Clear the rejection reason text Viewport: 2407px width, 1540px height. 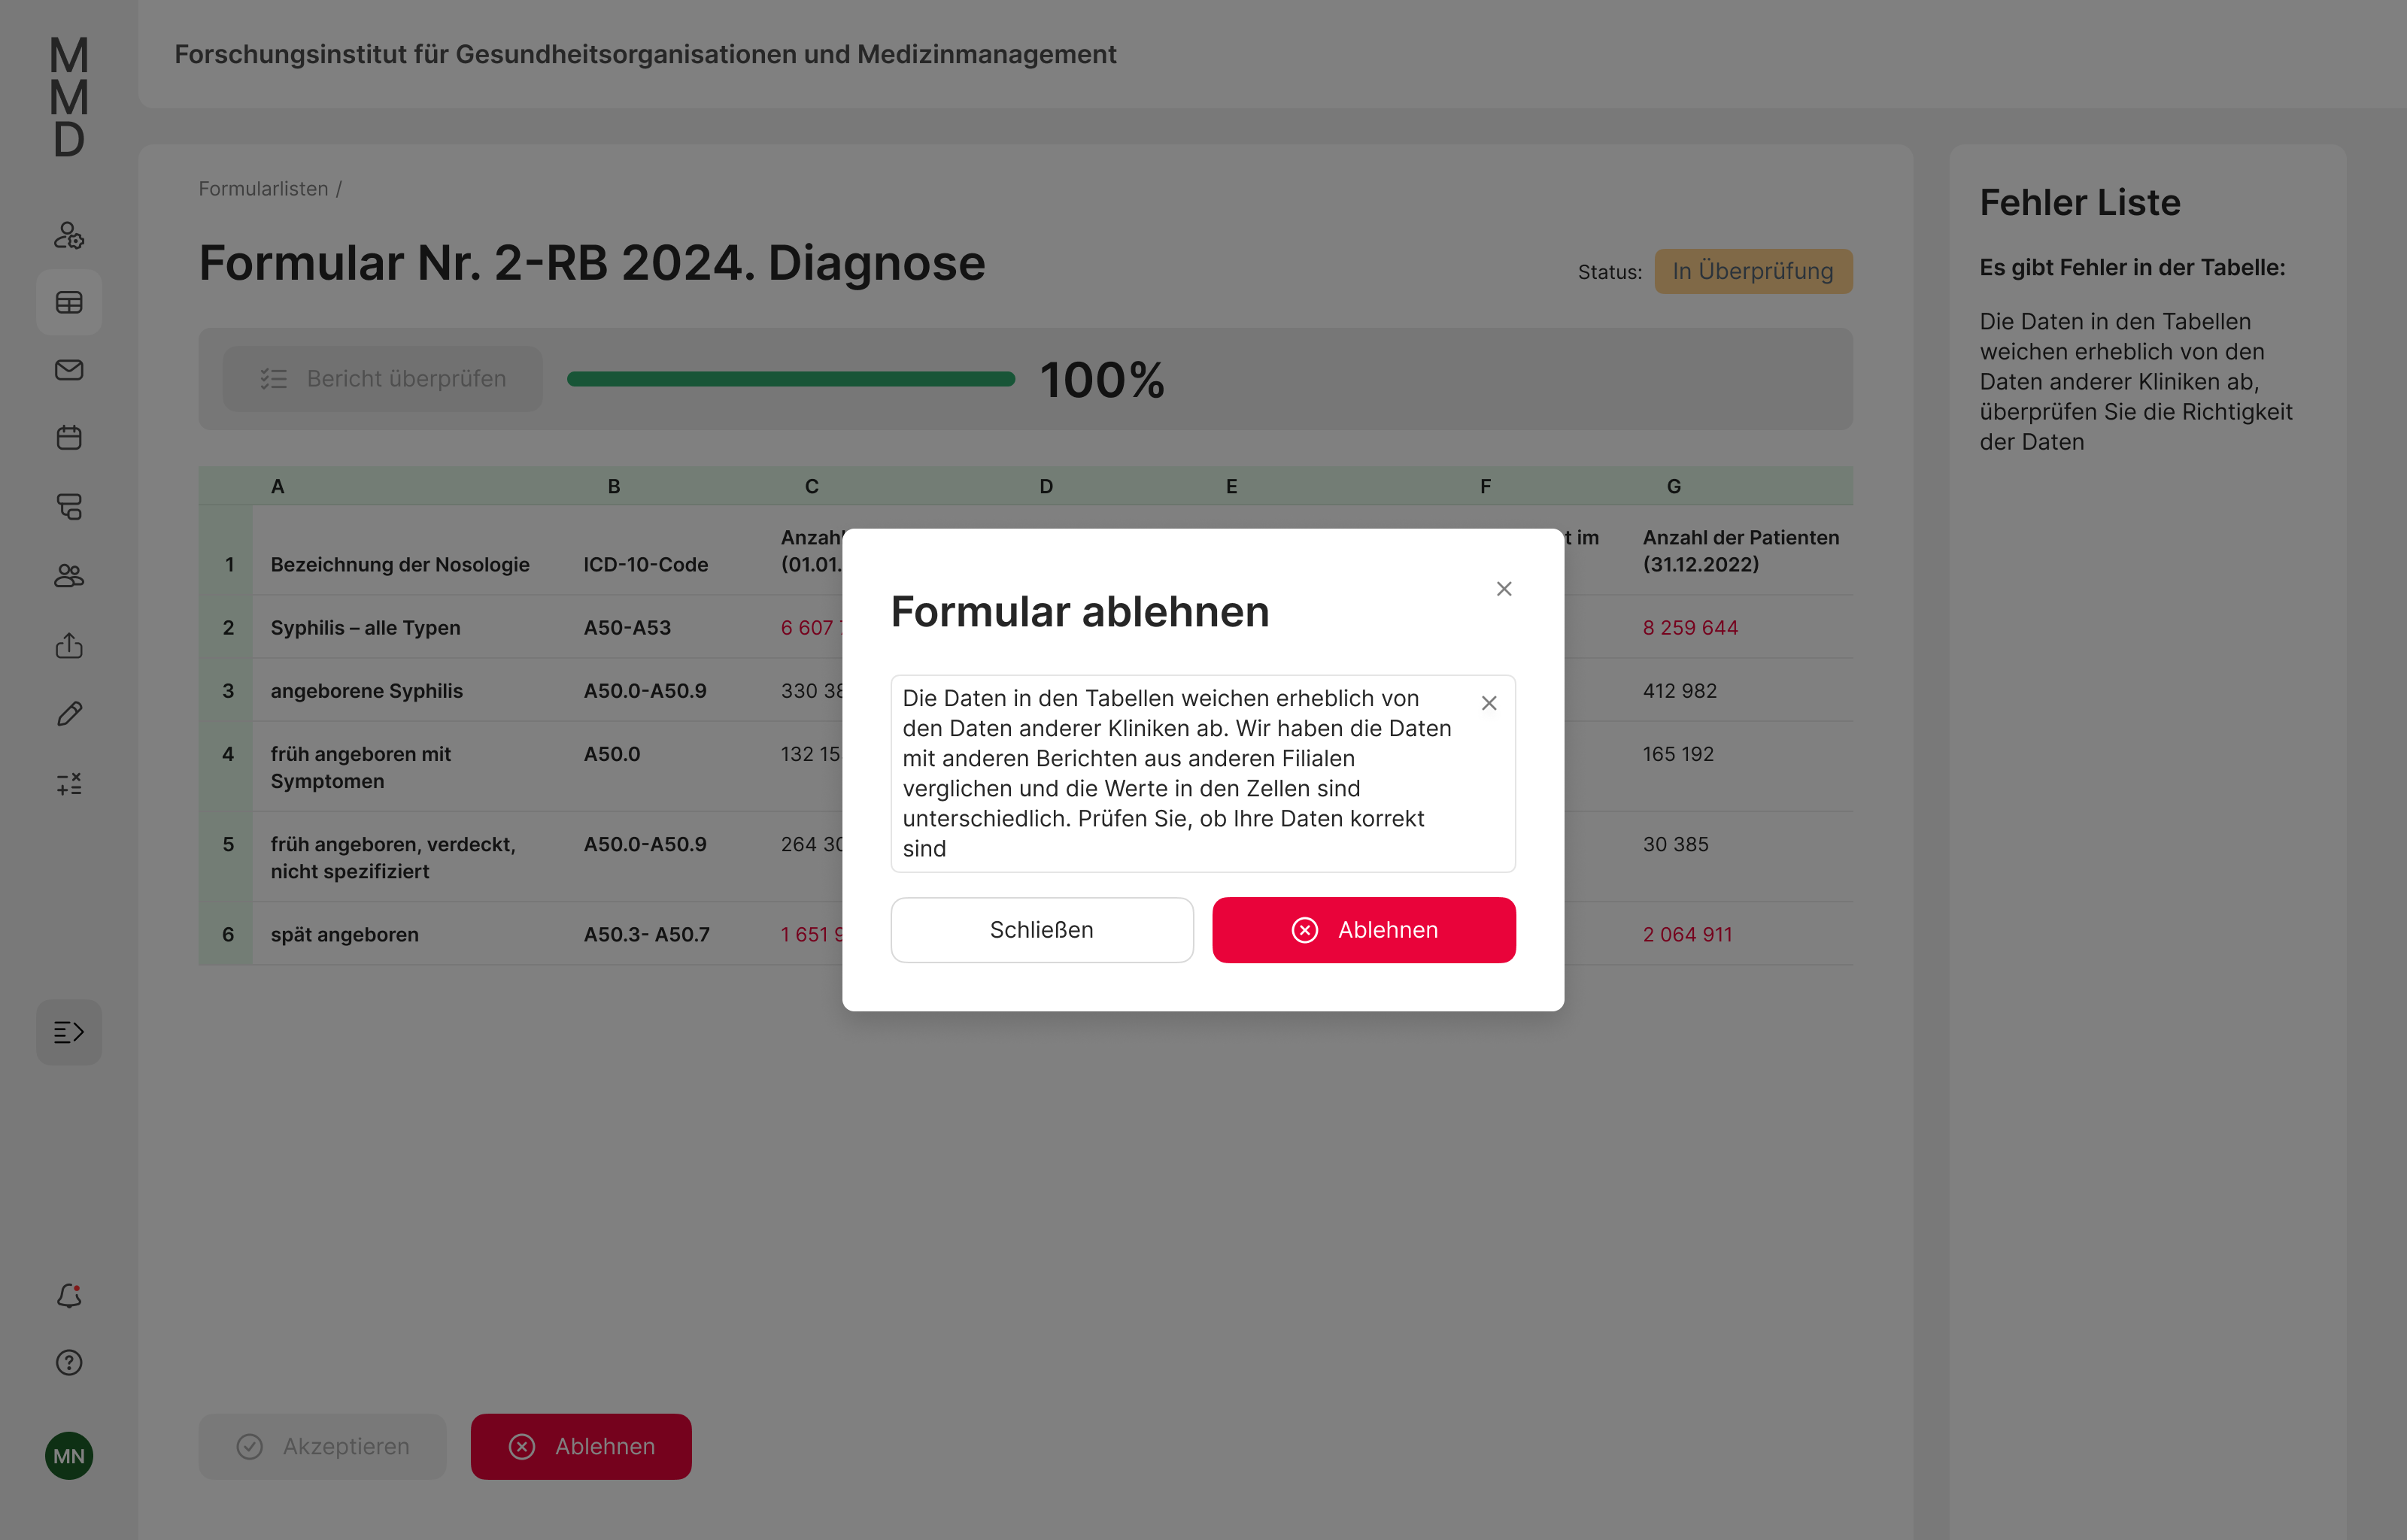1488,703
